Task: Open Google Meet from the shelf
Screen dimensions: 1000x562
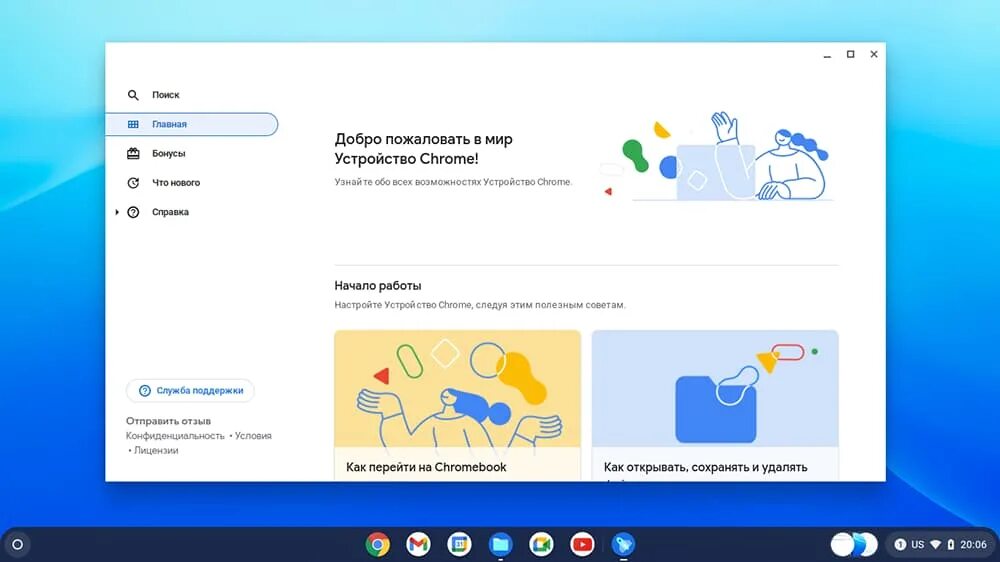Action: point(541,544)
